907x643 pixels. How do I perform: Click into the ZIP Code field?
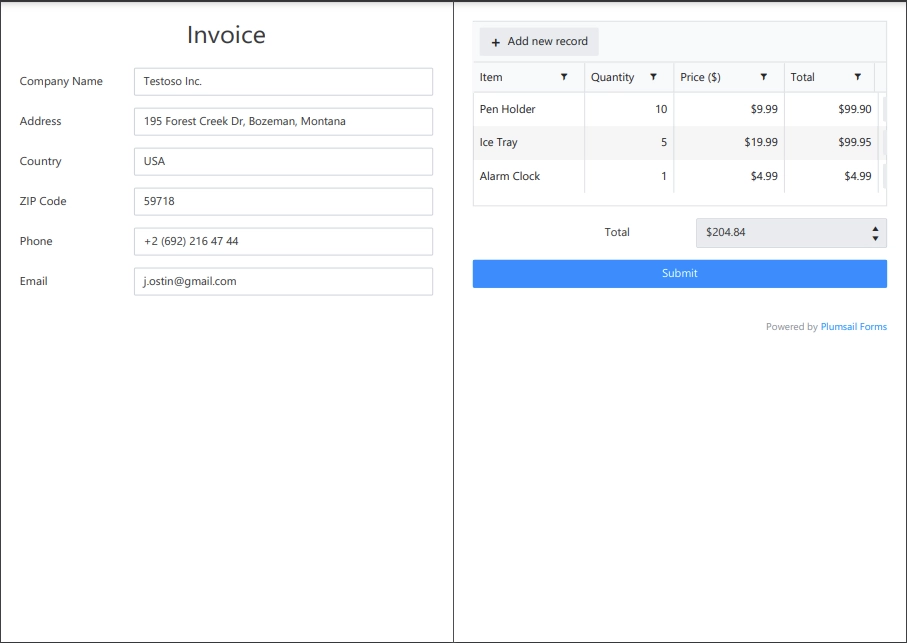point(283,201)
